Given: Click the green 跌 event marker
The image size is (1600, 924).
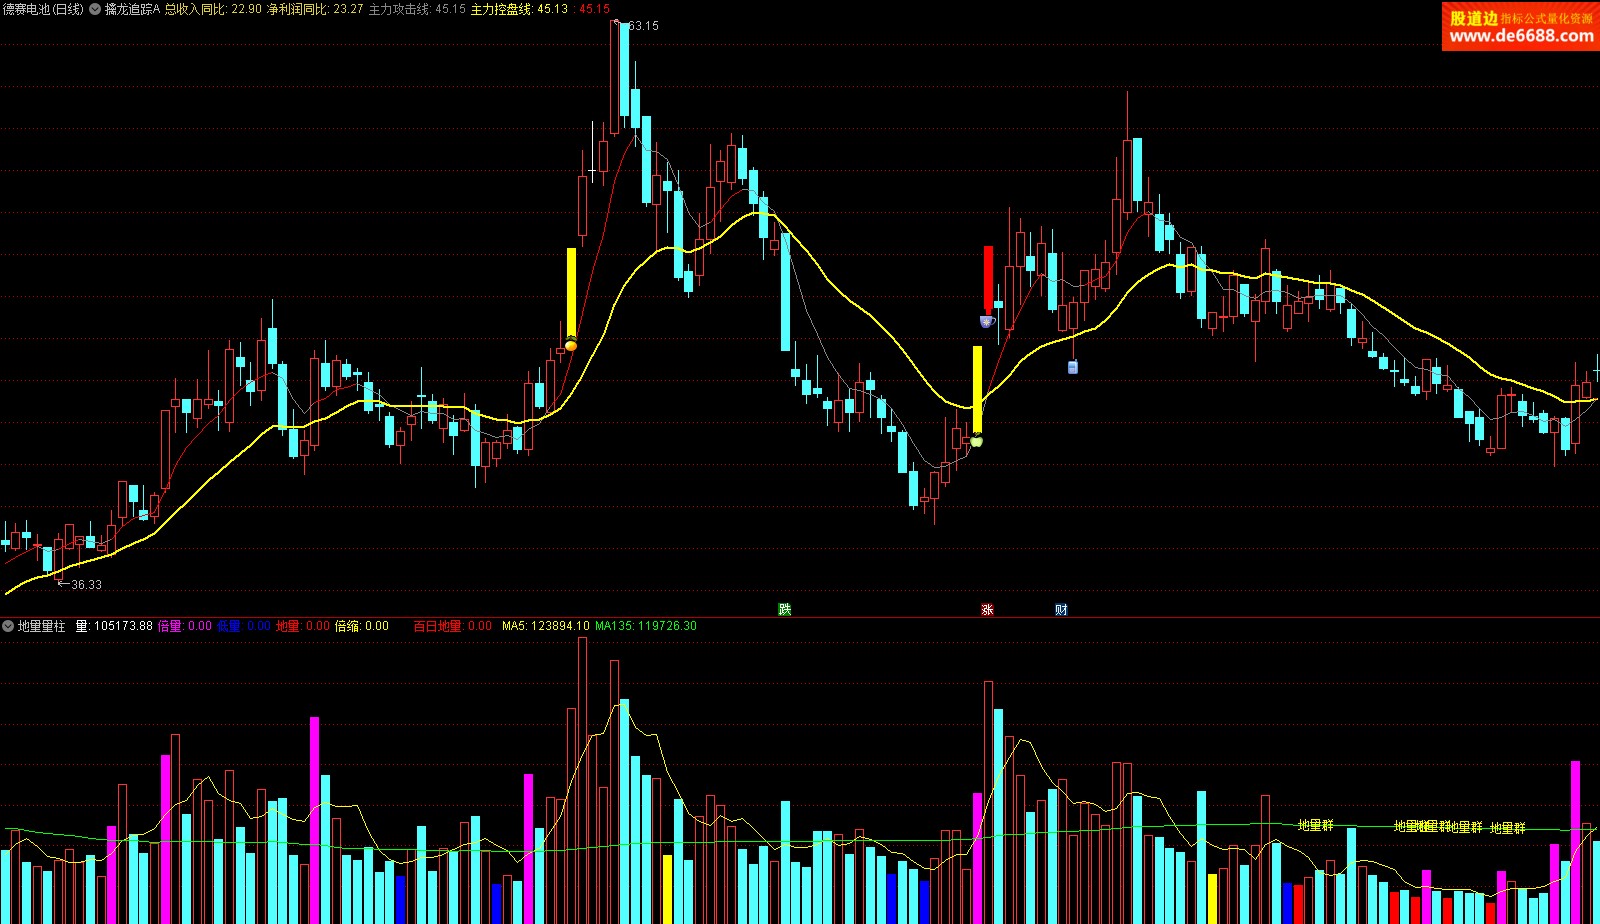Looking at the screenshot, I should [x=785, y=609].
